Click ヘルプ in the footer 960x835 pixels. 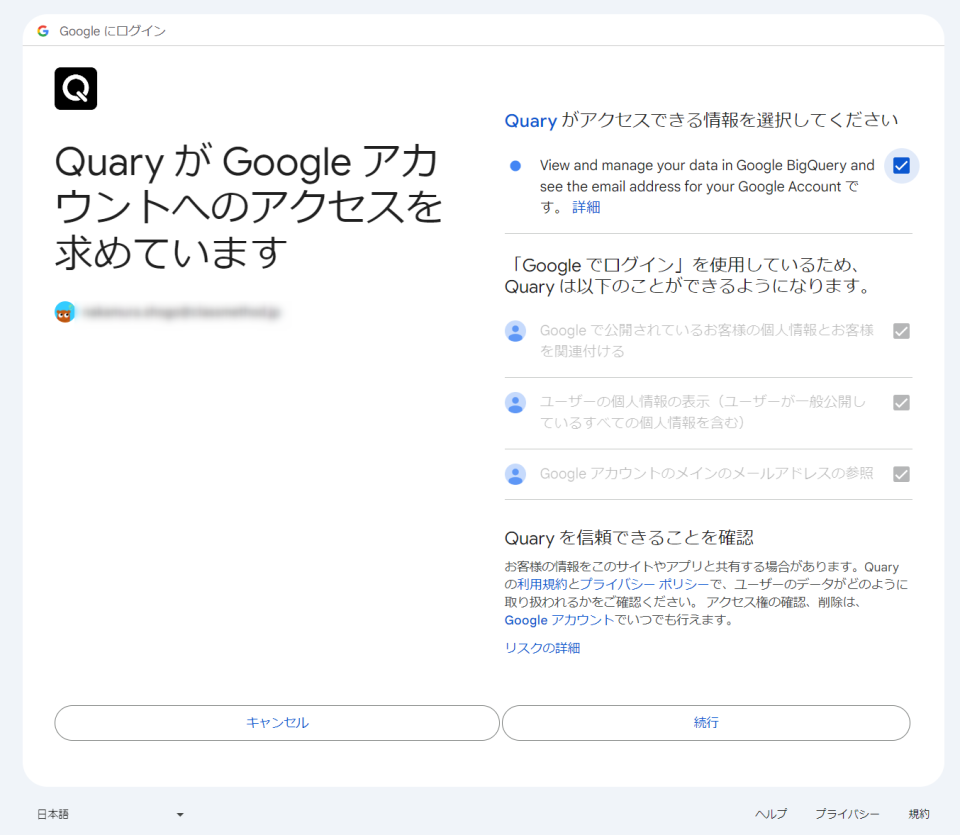coord(770,814)
